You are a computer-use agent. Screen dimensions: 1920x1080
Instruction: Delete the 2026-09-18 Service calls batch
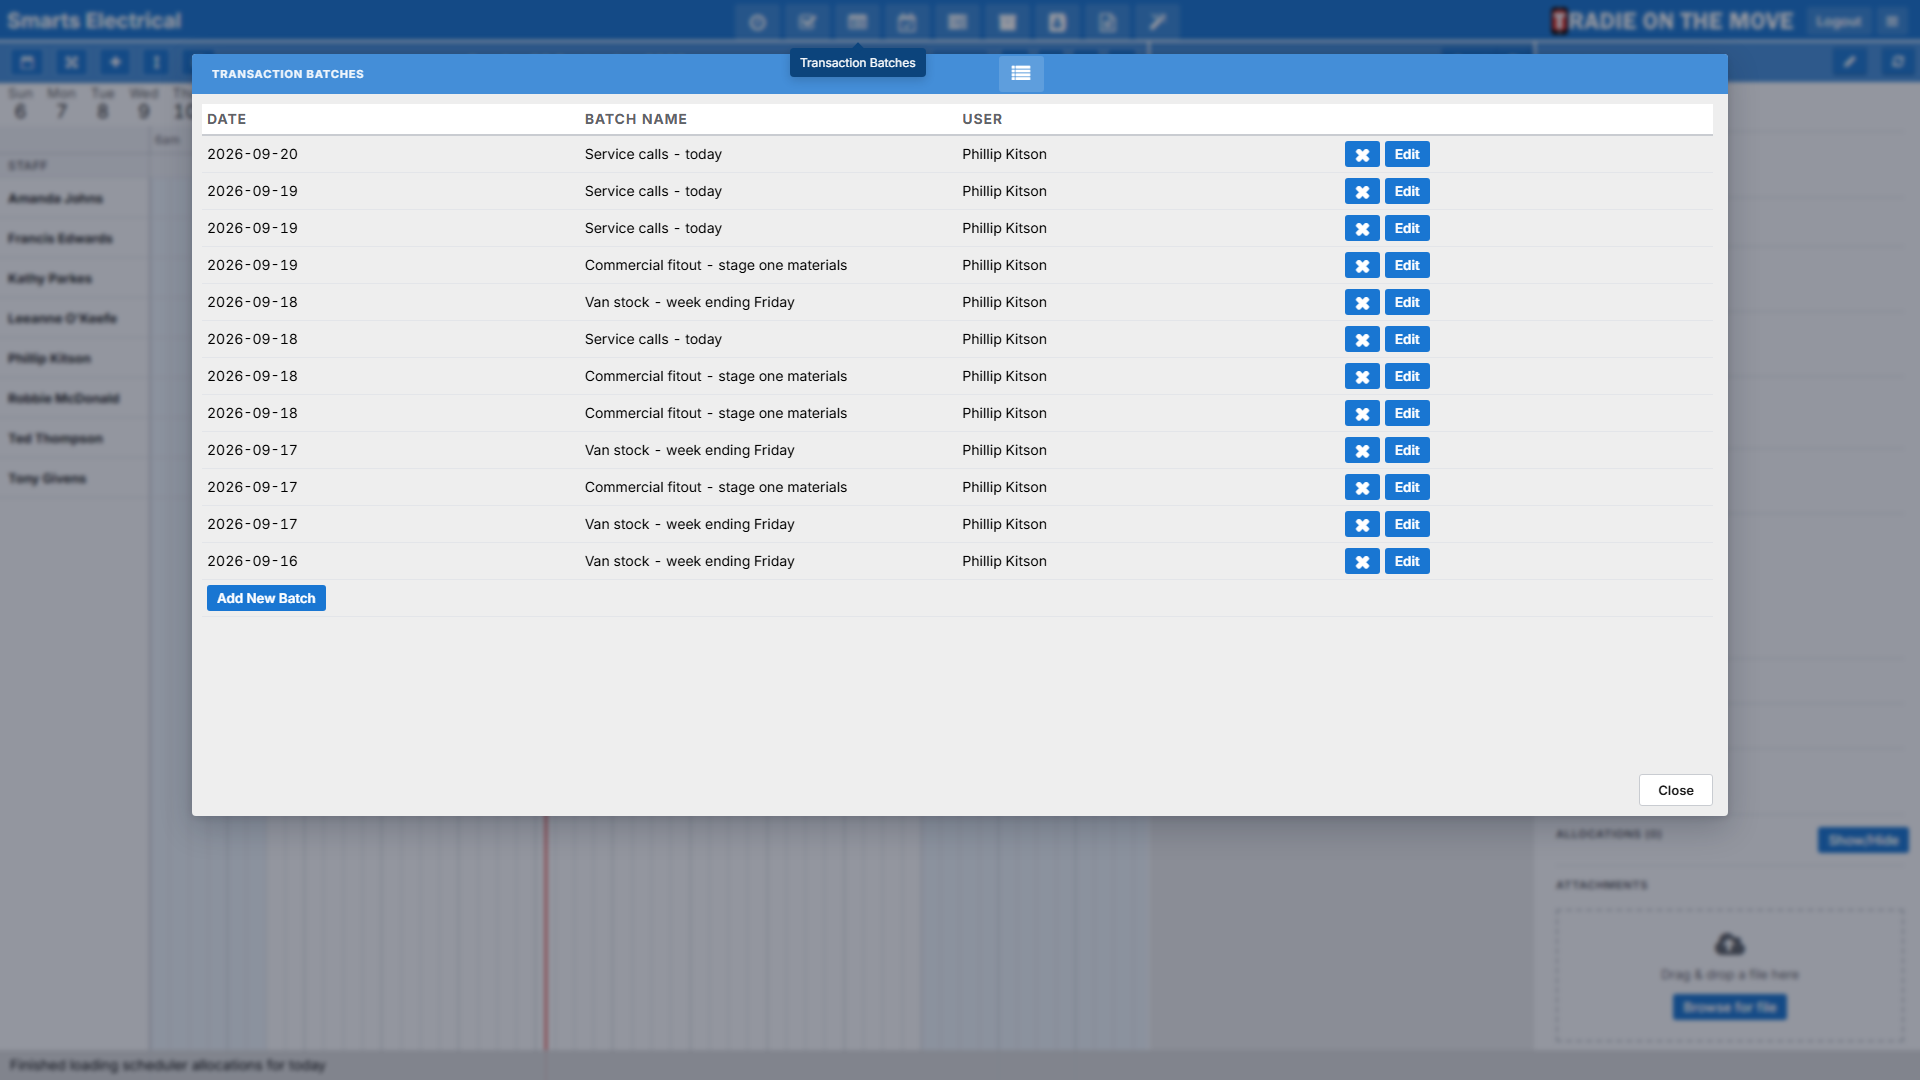click(x=1362, y=339)
